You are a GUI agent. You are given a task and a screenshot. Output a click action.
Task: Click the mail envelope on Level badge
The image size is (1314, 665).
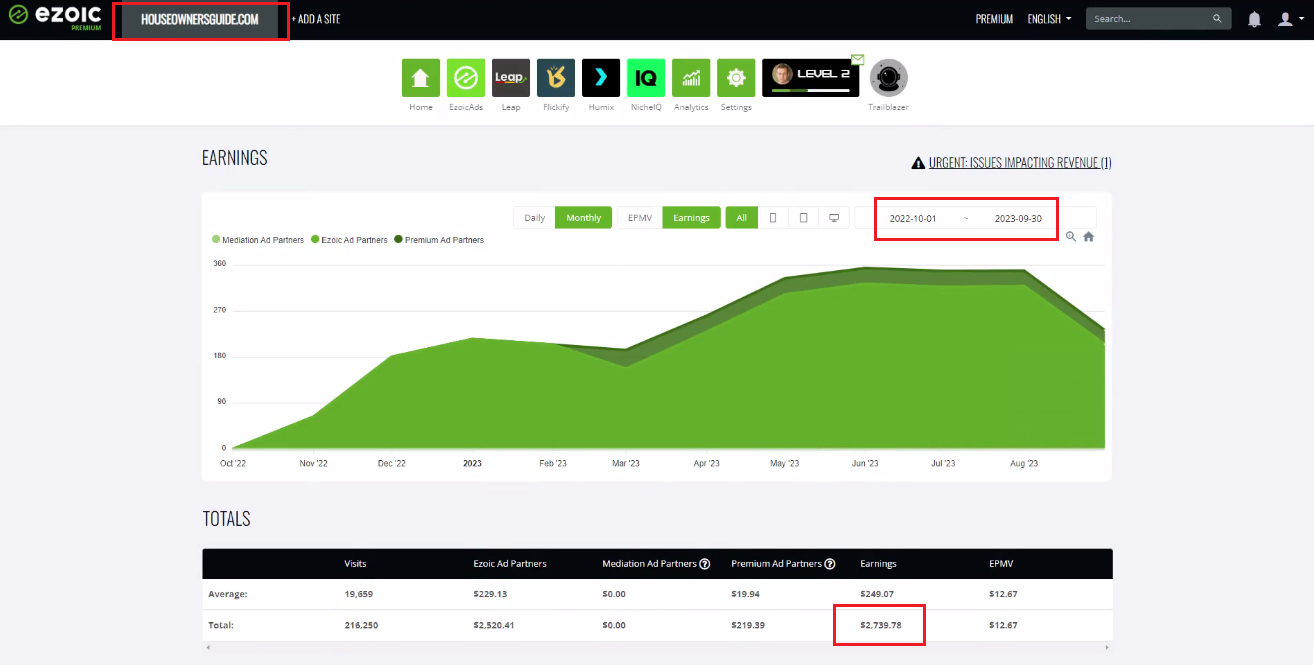857,59
